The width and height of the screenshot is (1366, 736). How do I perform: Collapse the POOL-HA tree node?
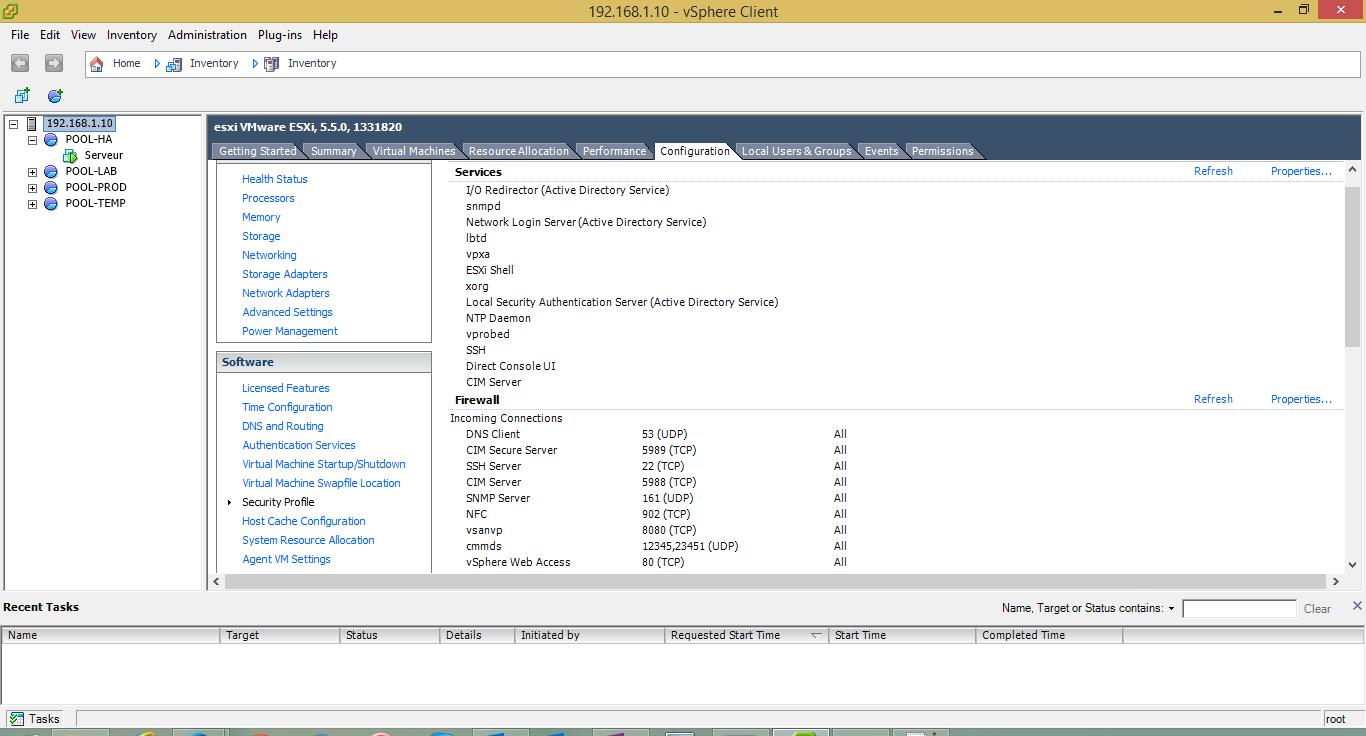[x=32, y=140]
